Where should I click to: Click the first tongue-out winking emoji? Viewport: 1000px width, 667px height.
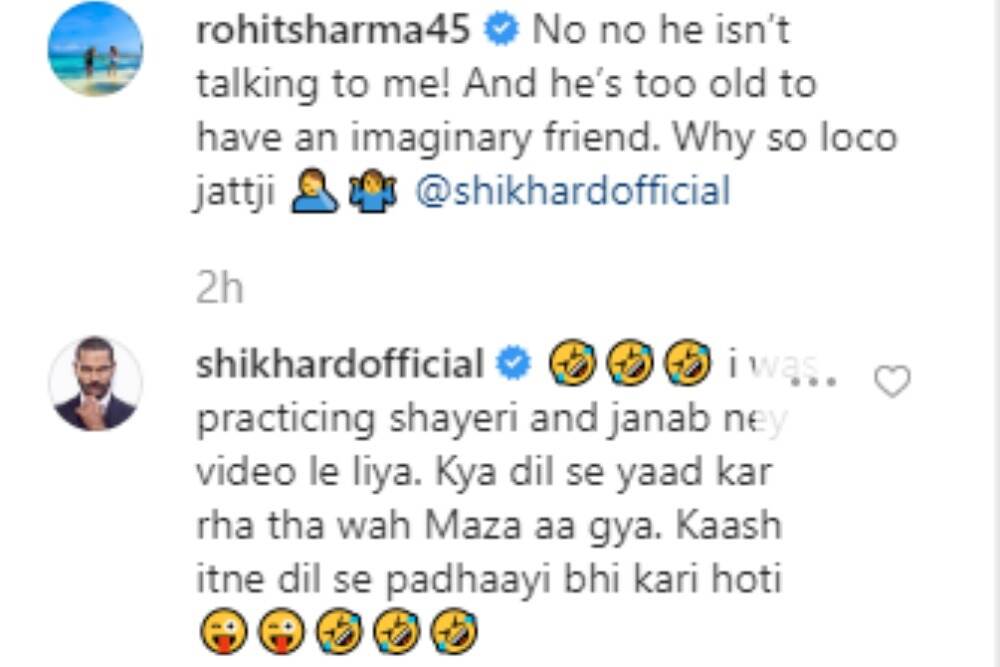pyautogui.click(x=223, y=632)
